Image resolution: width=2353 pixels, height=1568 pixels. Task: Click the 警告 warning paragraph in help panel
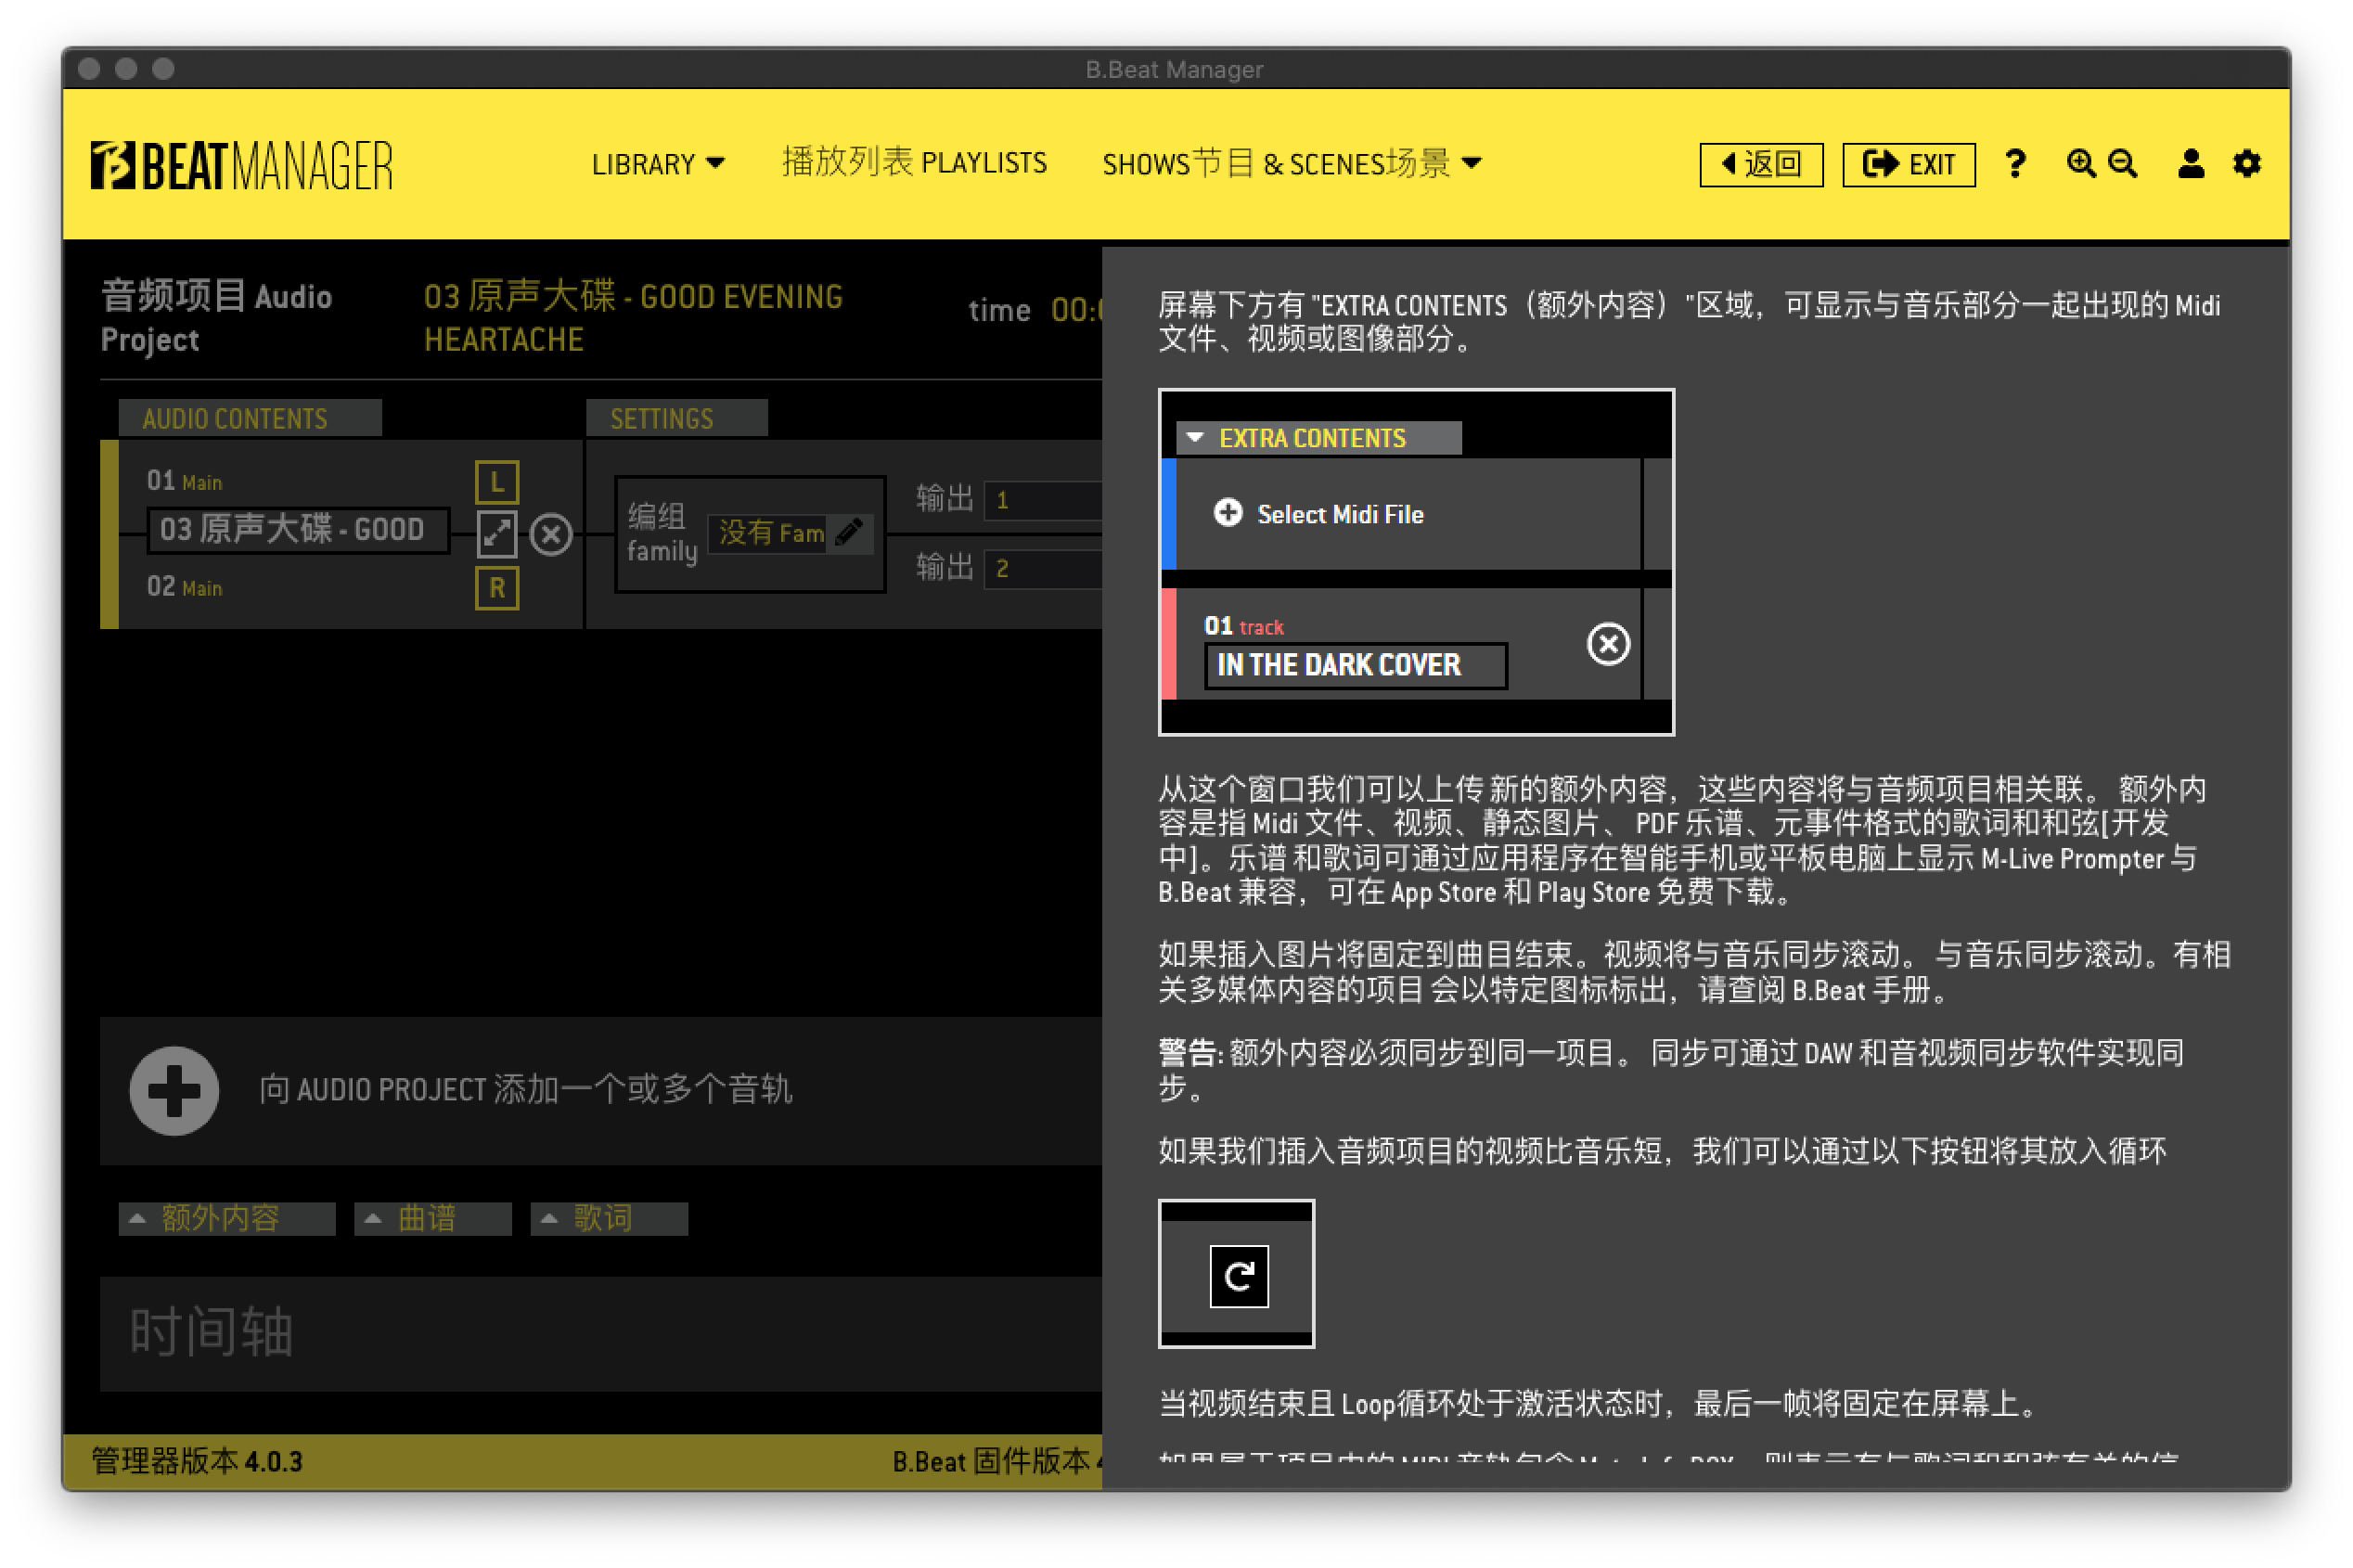click(x=1670, y=1069)
